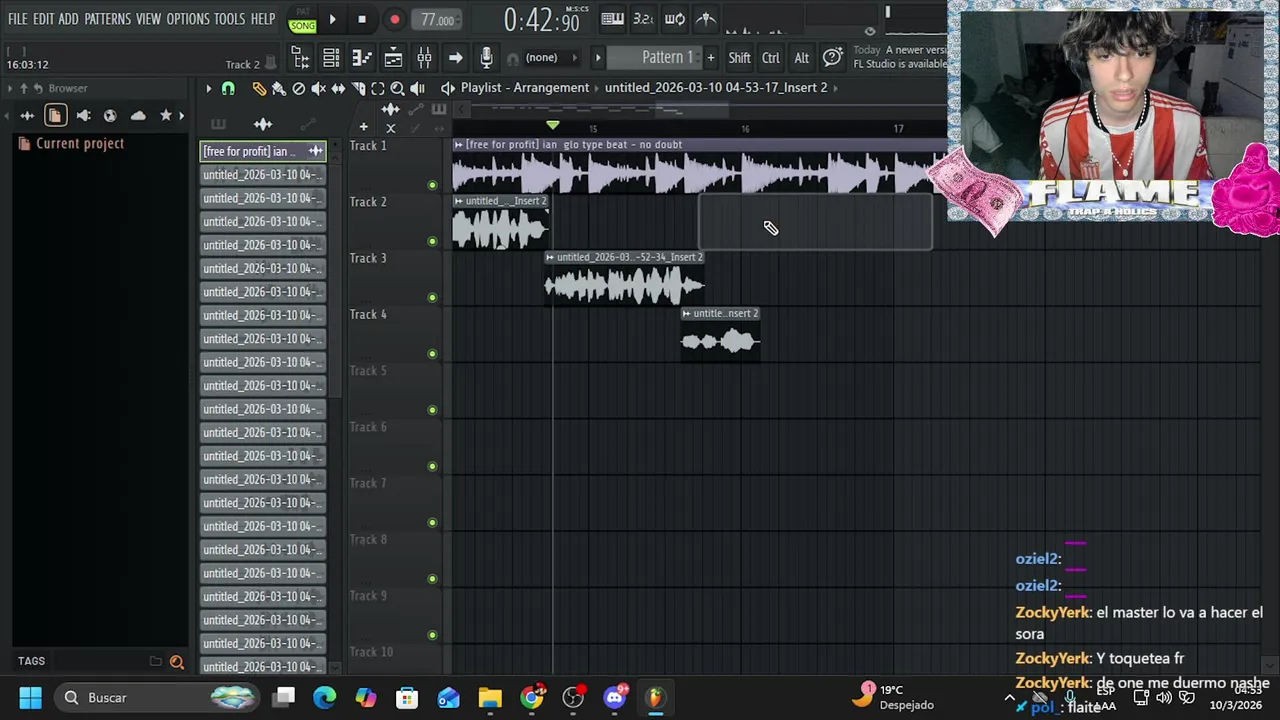Click the star favorites icon in the Browser
1280x720 pixels.
[x=166, y=116]
